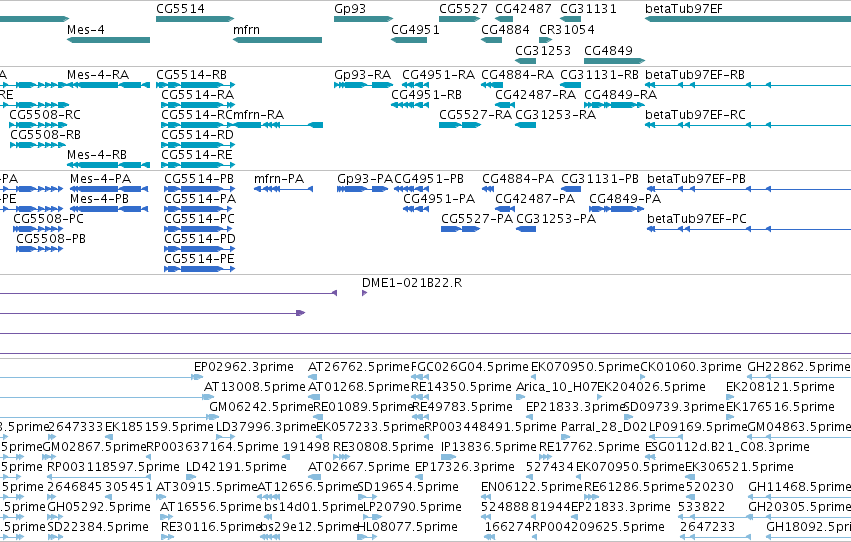Viewport: 851px width, 542px height.
Task: Select EST HL08077.5prime
Action: tap(407, 526)
